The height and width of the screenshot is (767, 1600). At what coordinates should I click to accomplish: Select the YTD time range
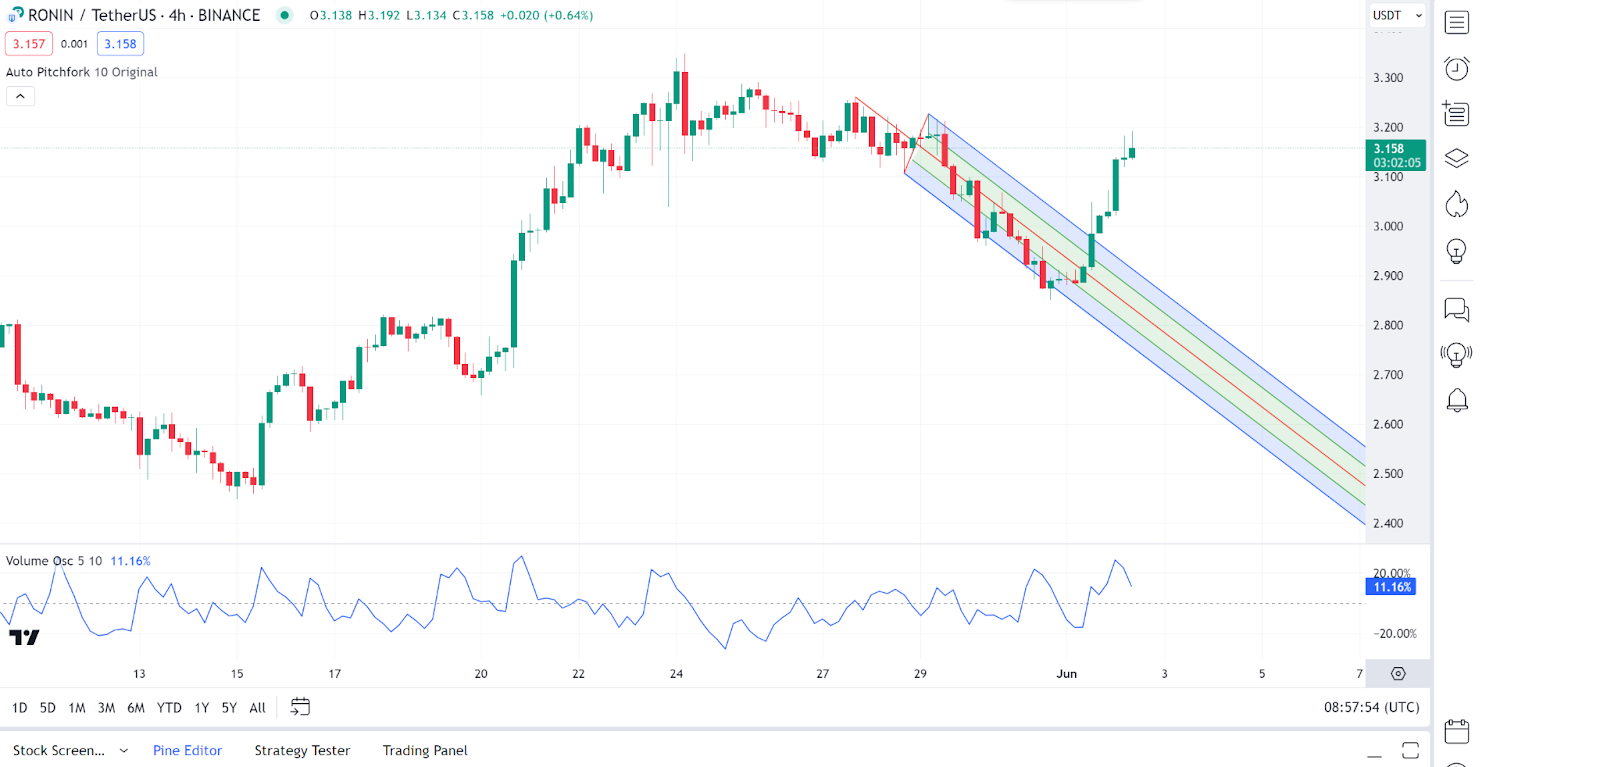point(169,707)
